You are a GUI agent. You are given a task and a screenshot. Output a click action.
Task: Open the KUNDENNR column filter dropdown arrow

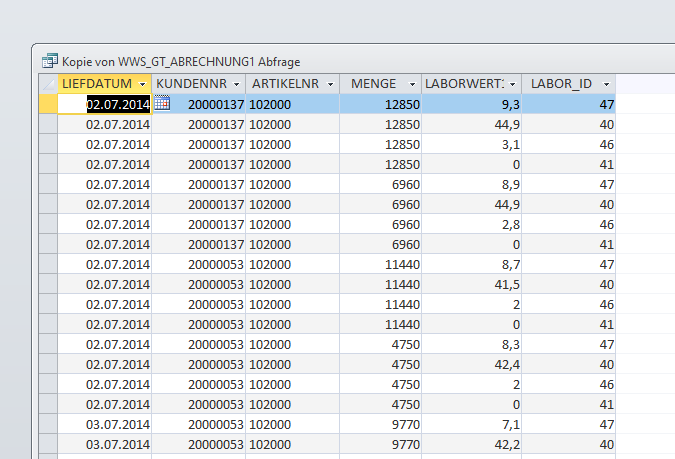tap(236, 84)
